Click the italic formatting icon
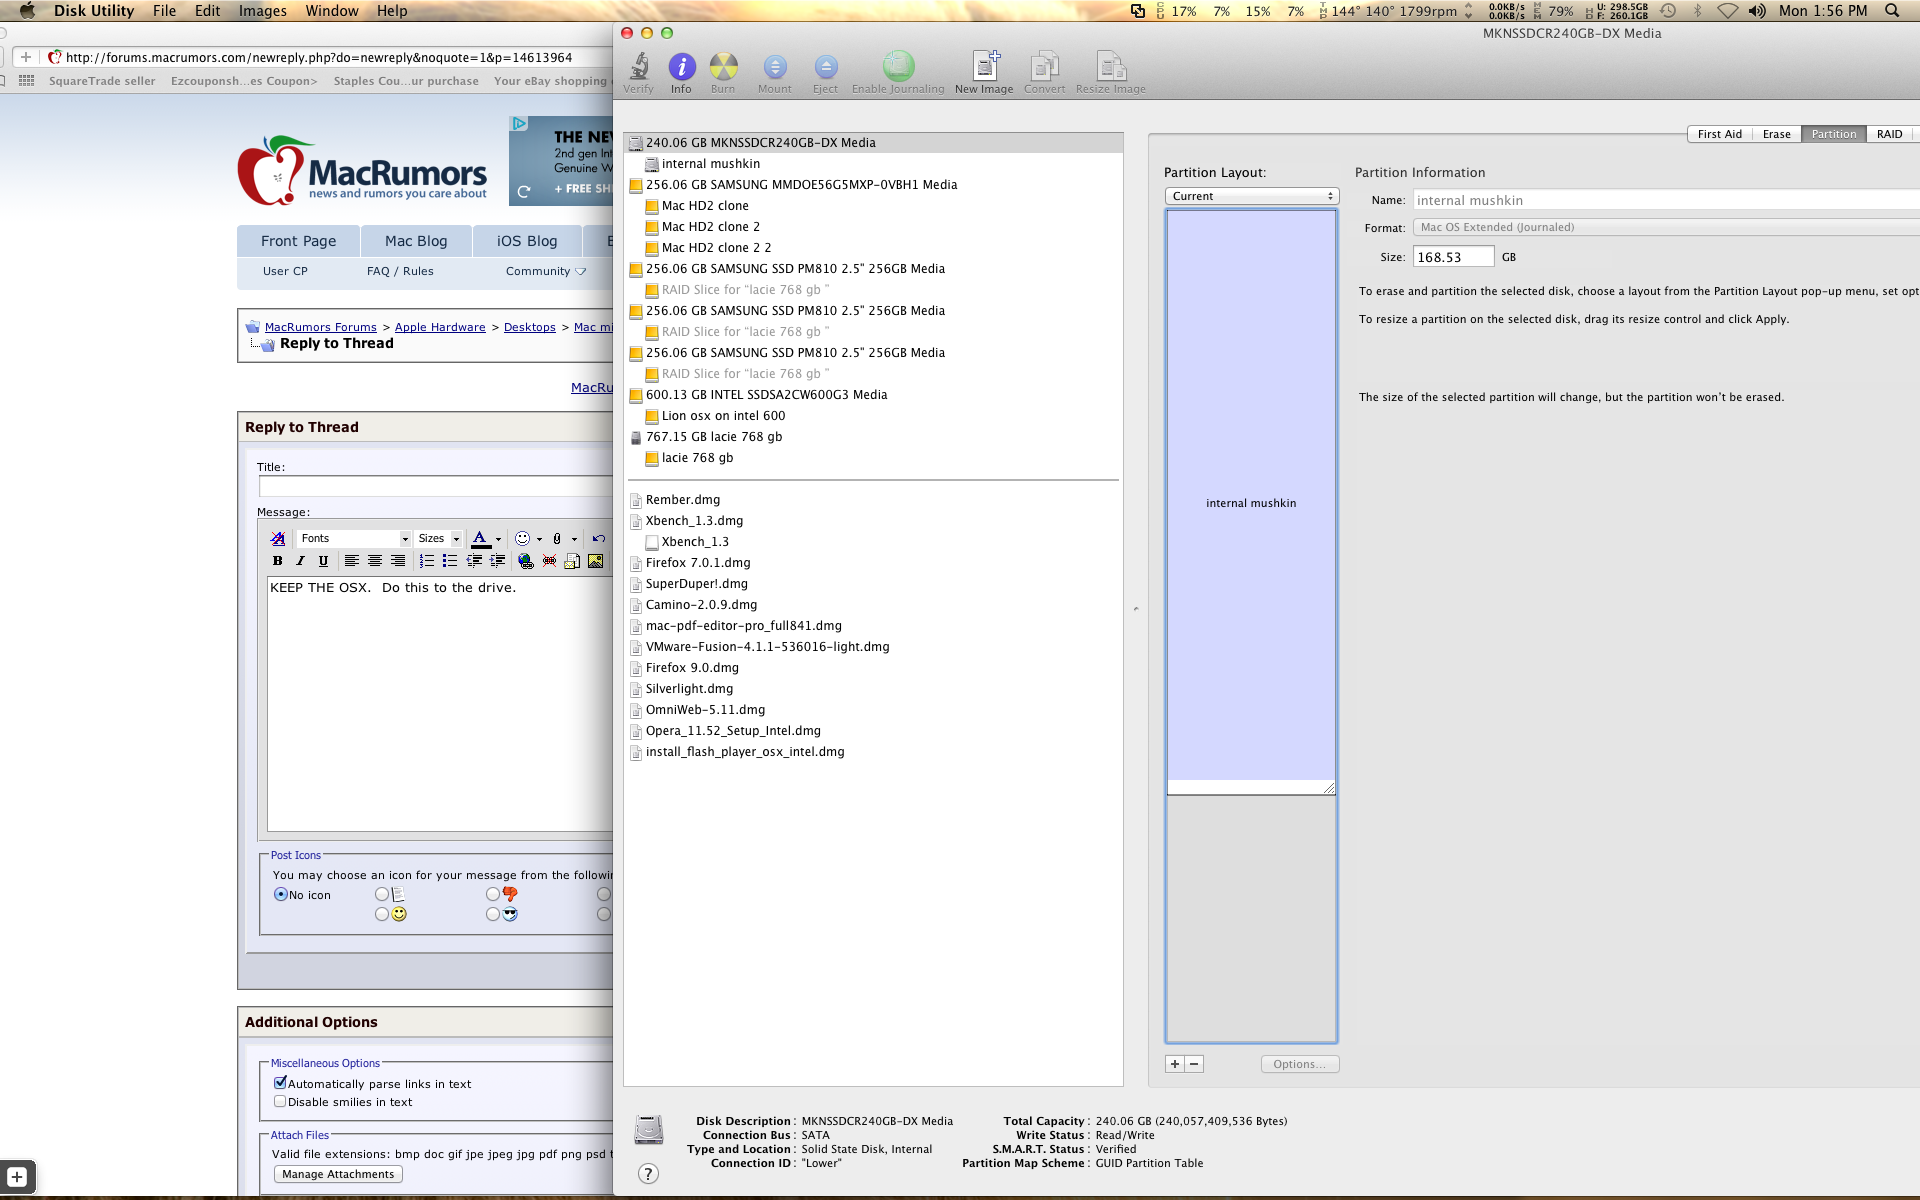Screen dimensions: 1920x1200 point(300,561)
